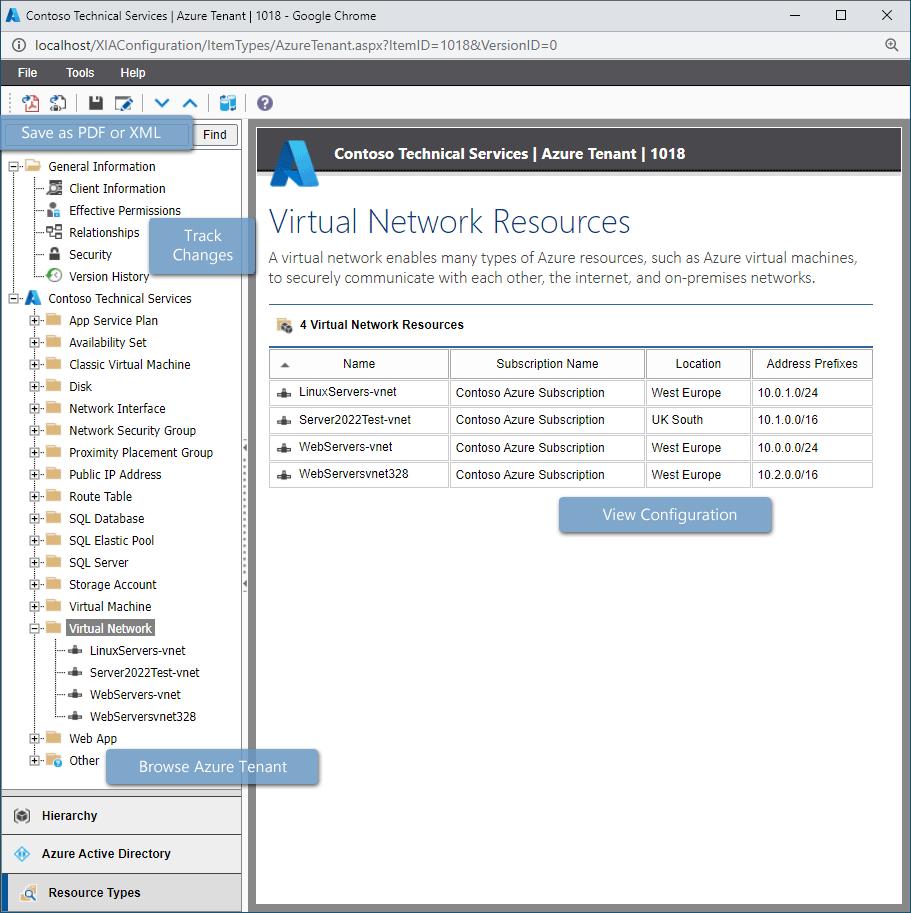Image resolution: width=911 pixels, height=913 pixels.
Task: Click the Save as PDF toolbar icon
Action: point(30,103)
